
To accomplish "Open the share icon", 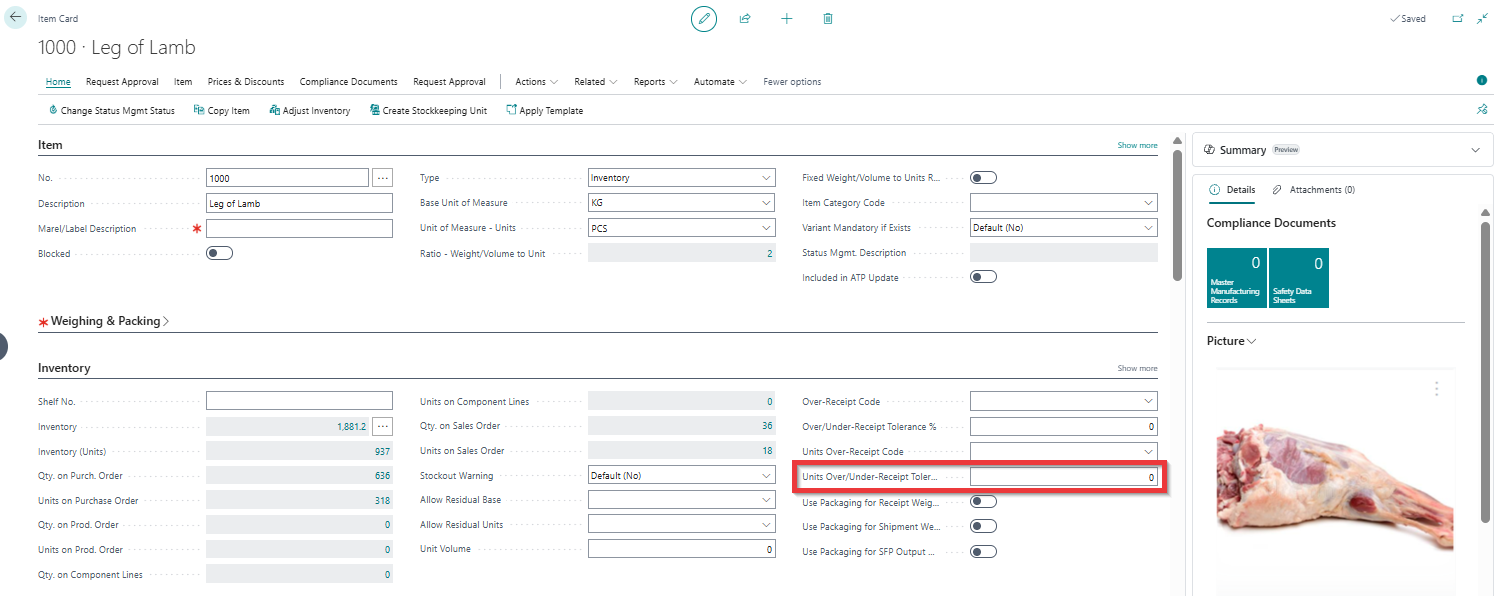I will pos(745,19).
